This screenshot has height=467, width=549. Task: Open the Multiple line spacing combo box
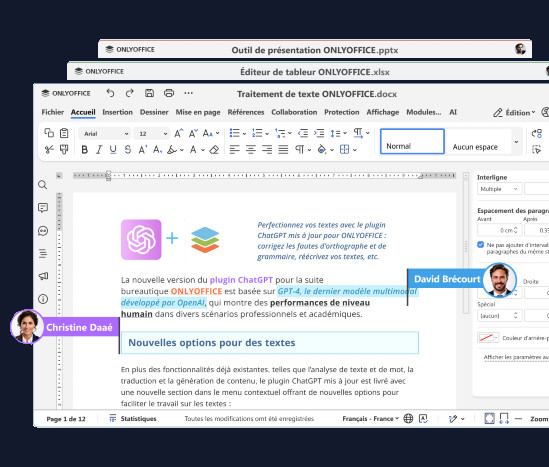499,189
